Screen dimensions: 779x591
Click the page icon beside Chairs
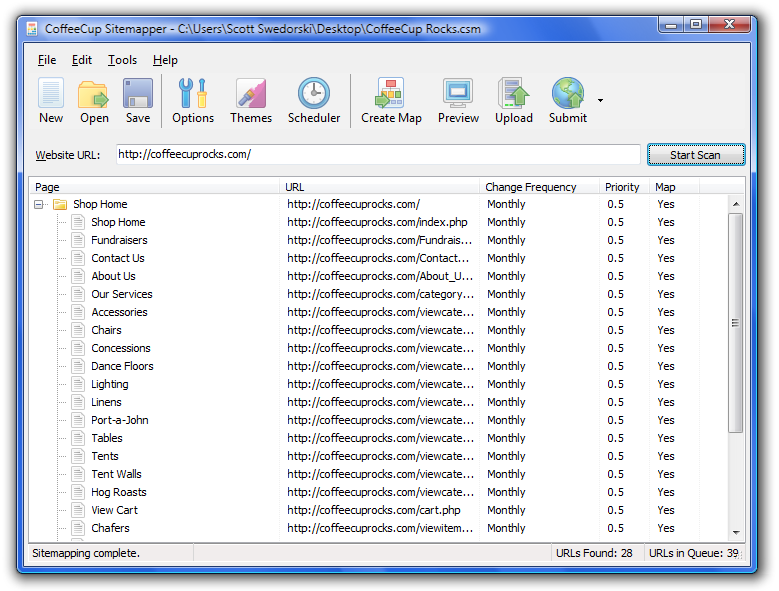78,330
